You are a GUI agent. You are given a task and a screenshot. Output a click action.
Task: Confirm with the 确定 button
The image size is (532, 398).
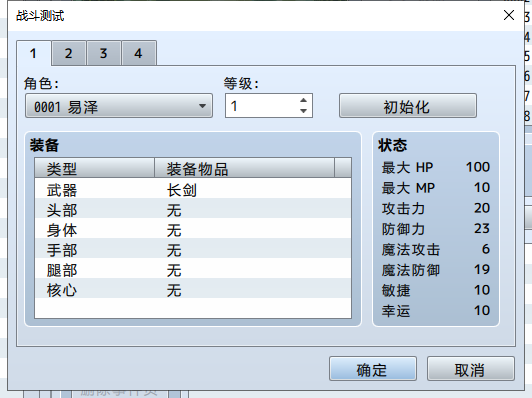coord(373,369)
